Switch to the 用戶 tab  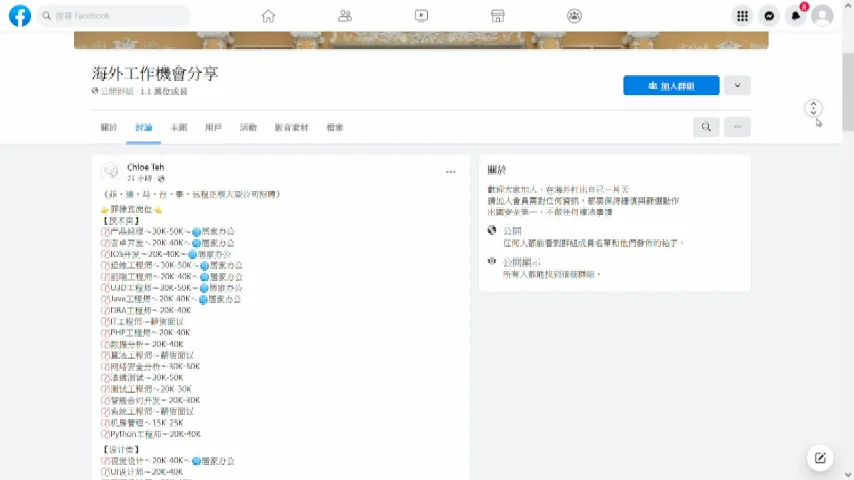[x=214, y=127]
